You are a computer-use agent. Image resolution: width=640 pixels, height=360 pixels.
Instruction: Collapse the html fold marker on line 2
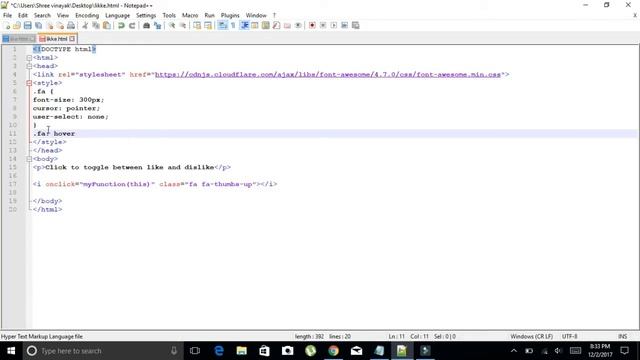click(29, 58)
